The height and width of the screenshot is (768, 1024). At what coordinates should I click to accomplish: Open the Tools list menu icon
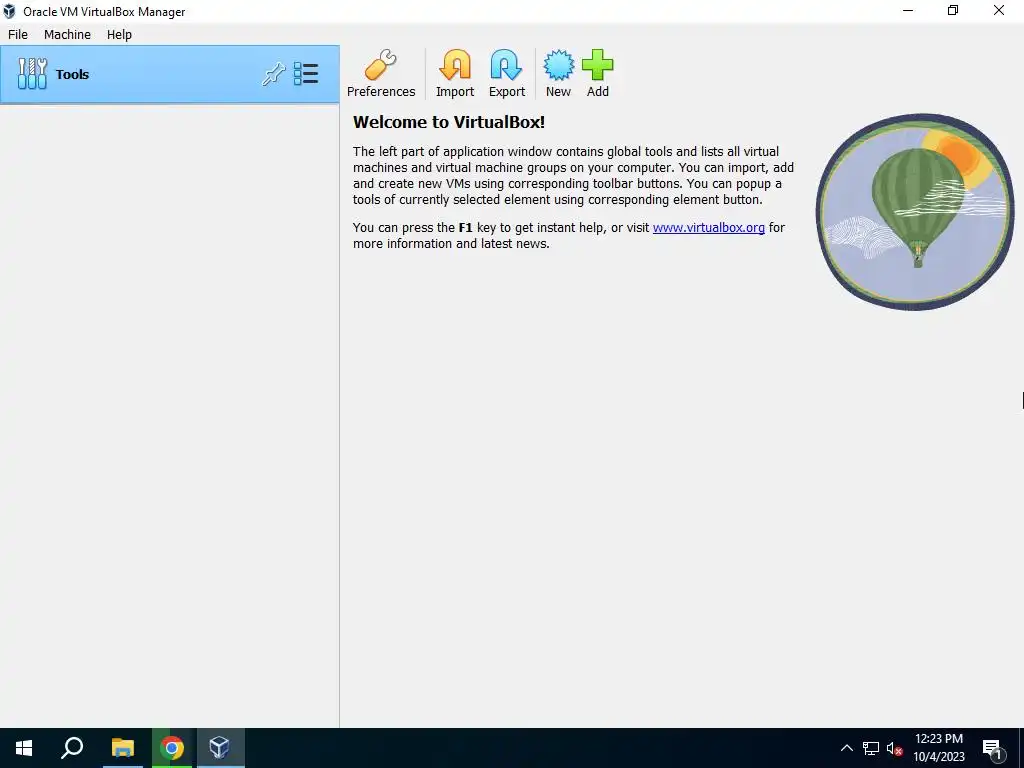(306, 74)
